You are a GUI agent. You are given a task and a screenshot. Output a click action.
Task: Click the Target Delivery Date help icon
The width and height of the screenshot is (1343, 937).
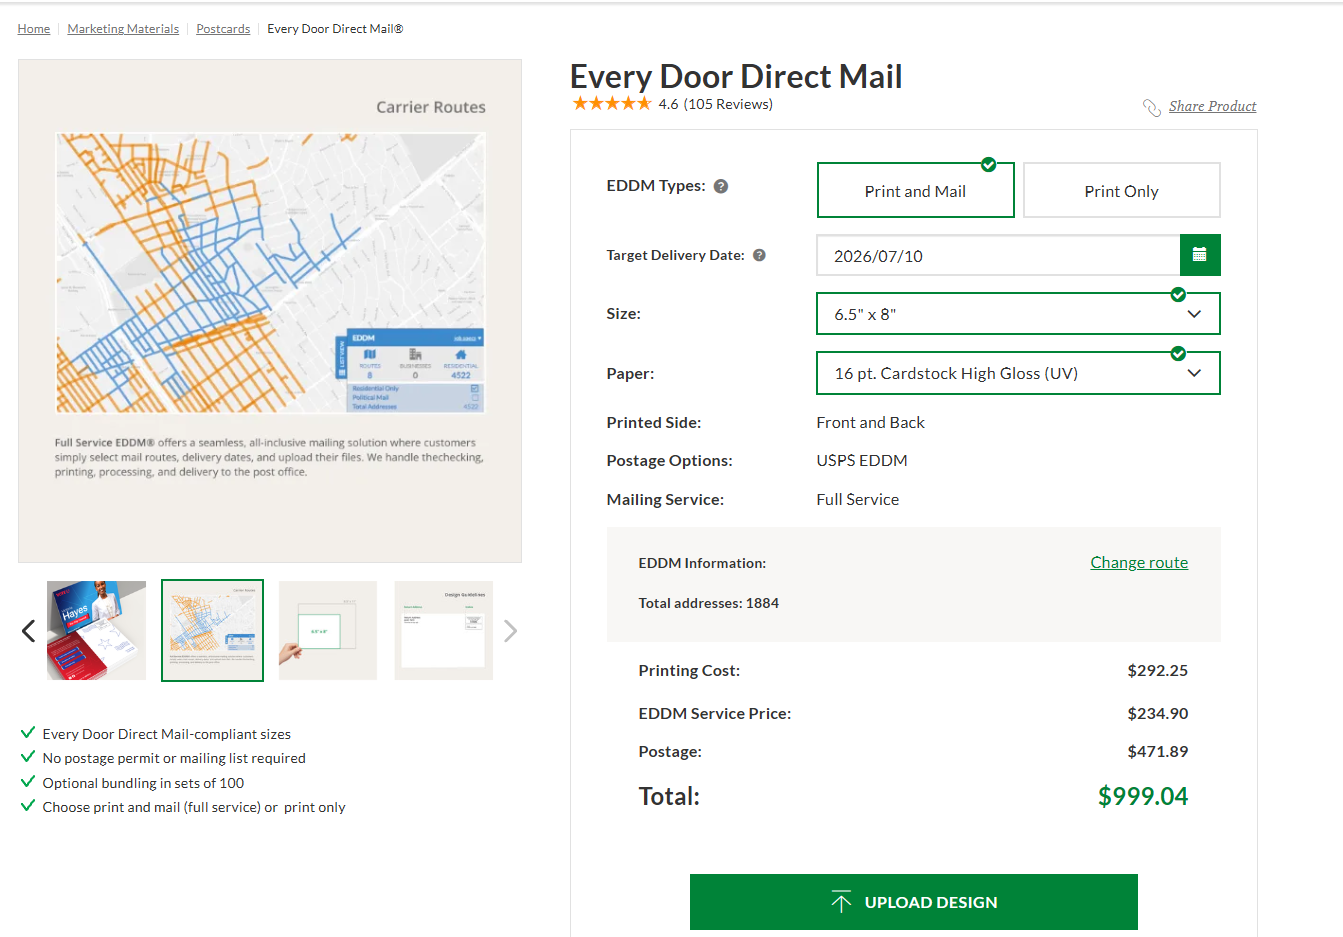[x=759, y=255]
